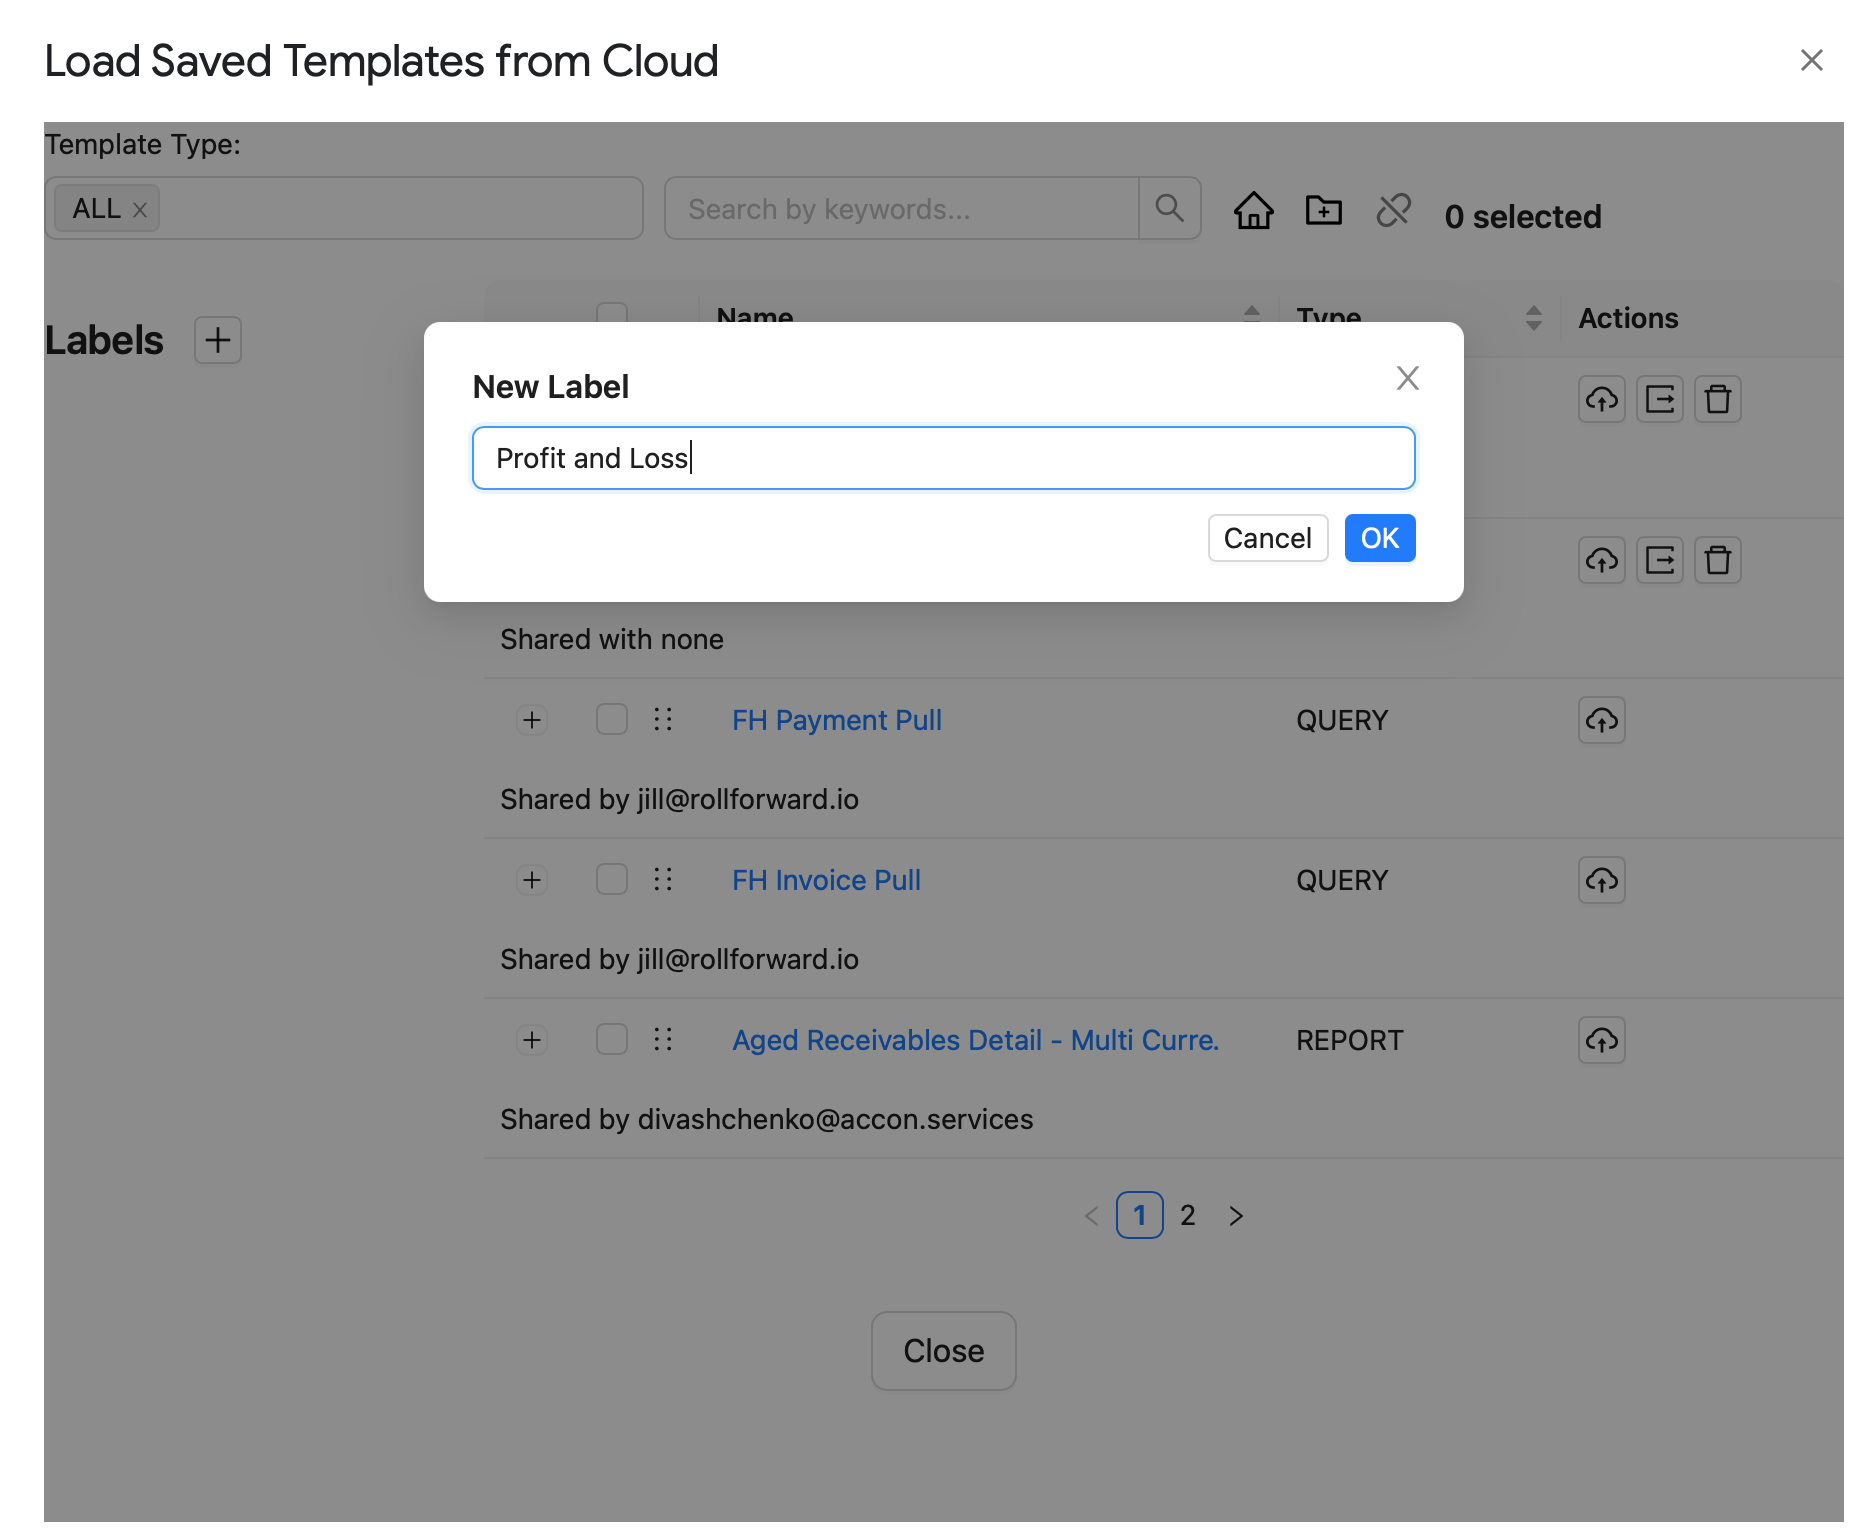Expand the Aged Receivables Detail row
Viewport: 1858px width, 1538px height.
[x=532, y=1040]
